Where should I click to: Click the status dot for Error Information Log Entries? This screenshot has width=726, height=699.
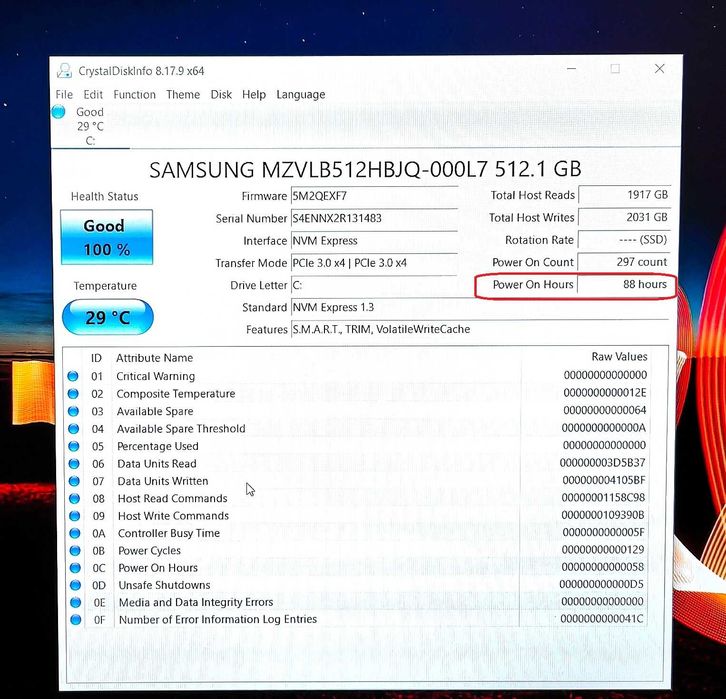click(75, 619)
